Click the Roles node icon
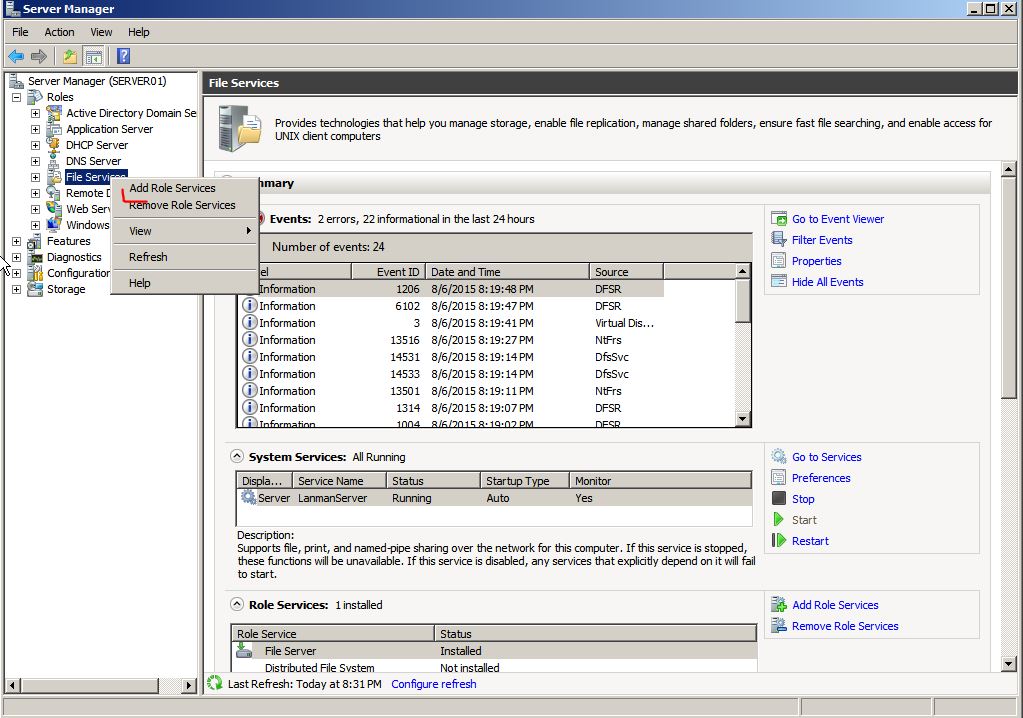The height and width of the screenshot is (718, 1023). click(x=35, y=97)
